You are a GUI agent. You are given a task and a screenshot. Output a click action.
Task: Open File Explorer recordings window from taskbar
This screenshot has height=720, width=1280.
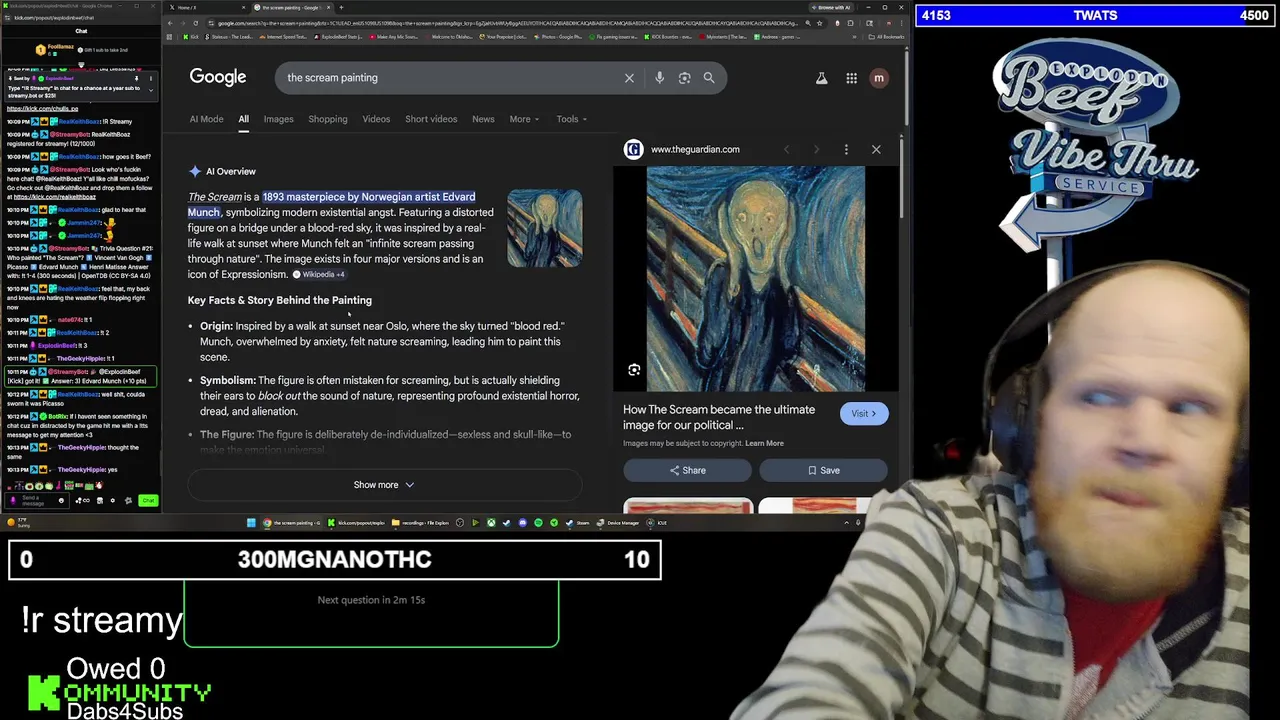420,523
